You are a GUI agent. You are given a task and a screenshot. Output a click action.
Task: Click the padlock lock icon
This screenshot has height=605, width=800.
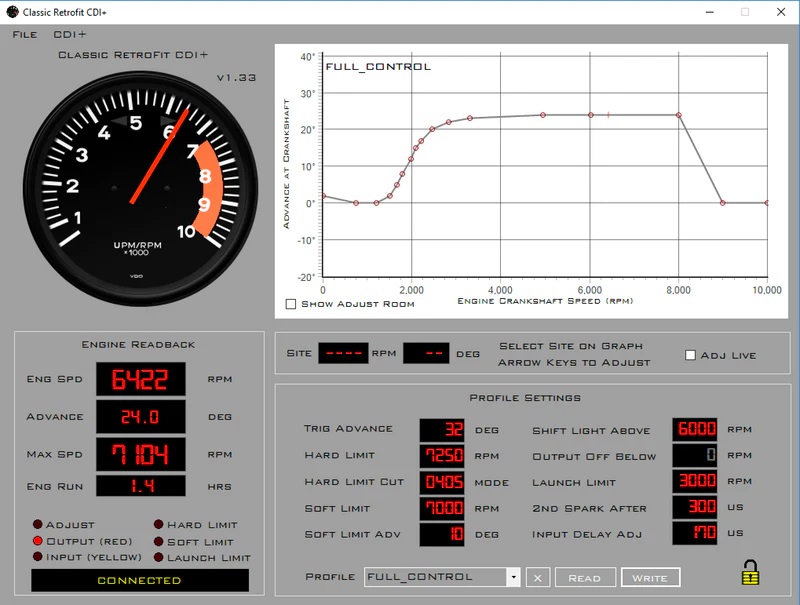click(x=750, y=572)
